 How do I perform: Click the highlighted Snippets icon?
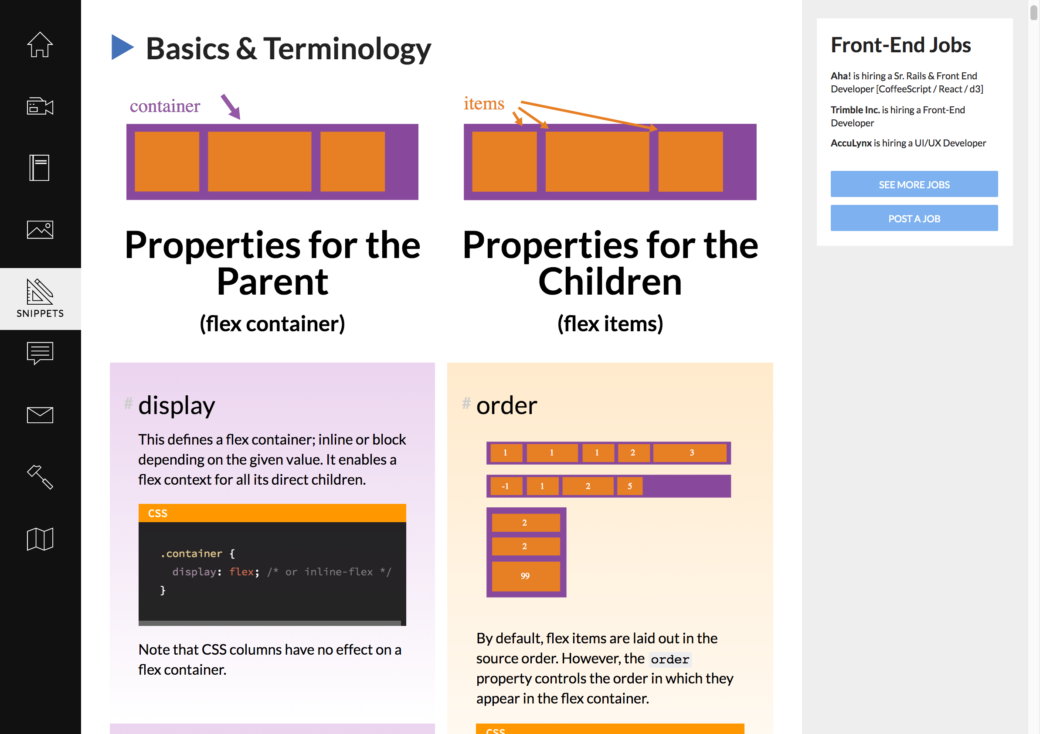[x=40, y=297]
